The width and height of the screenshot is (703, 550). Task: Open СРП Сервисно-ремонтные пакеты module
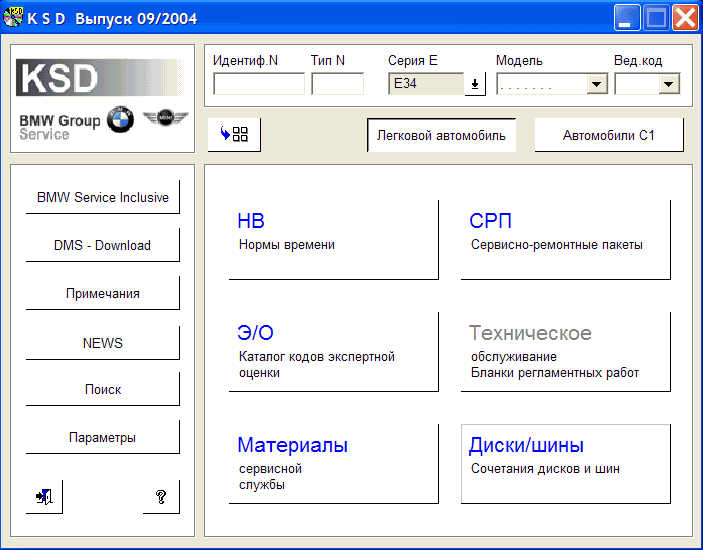coord(566,240)
